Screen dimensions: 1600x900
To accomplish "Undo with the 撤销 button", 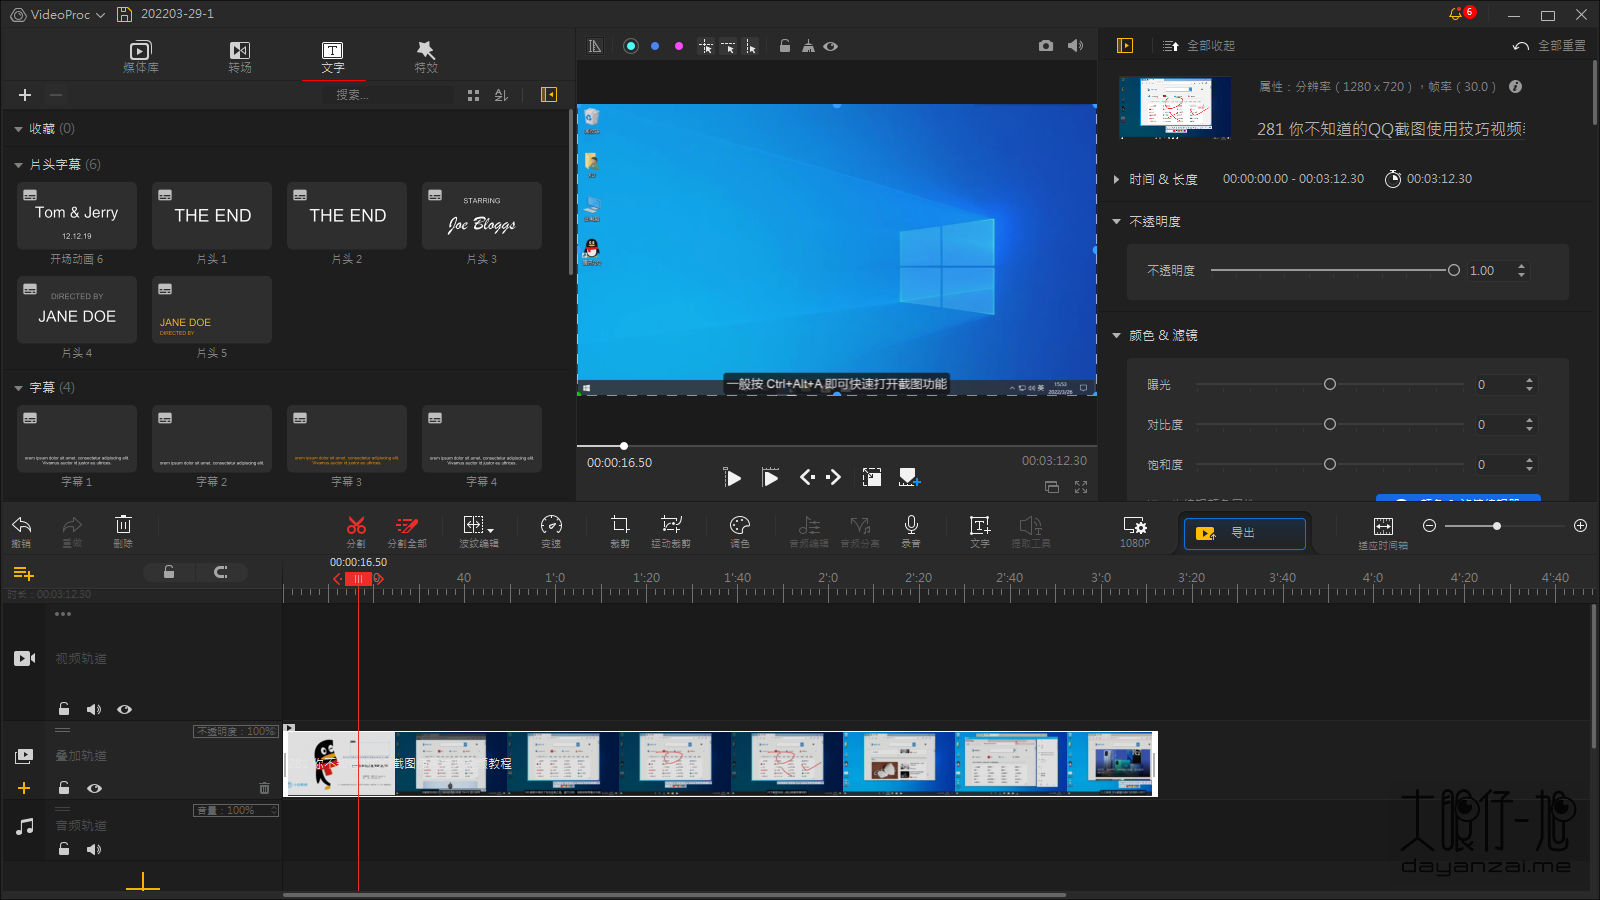I will coord(21,531).
